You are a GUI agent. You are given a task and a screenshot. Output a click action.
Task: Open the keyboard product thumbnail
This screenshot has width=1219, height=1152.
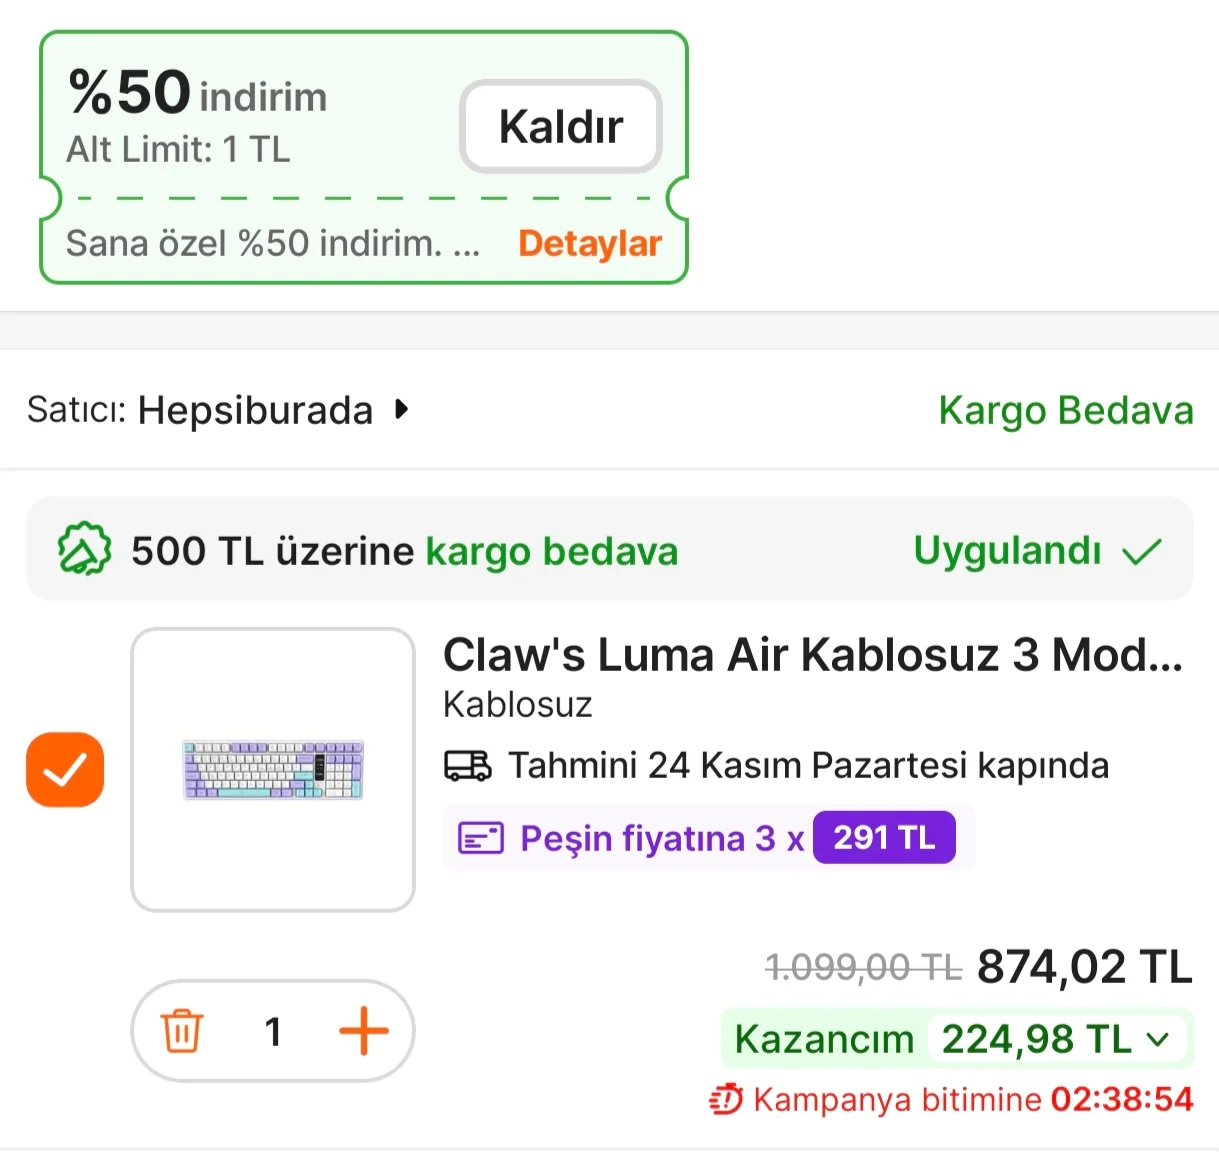point(273,769)
